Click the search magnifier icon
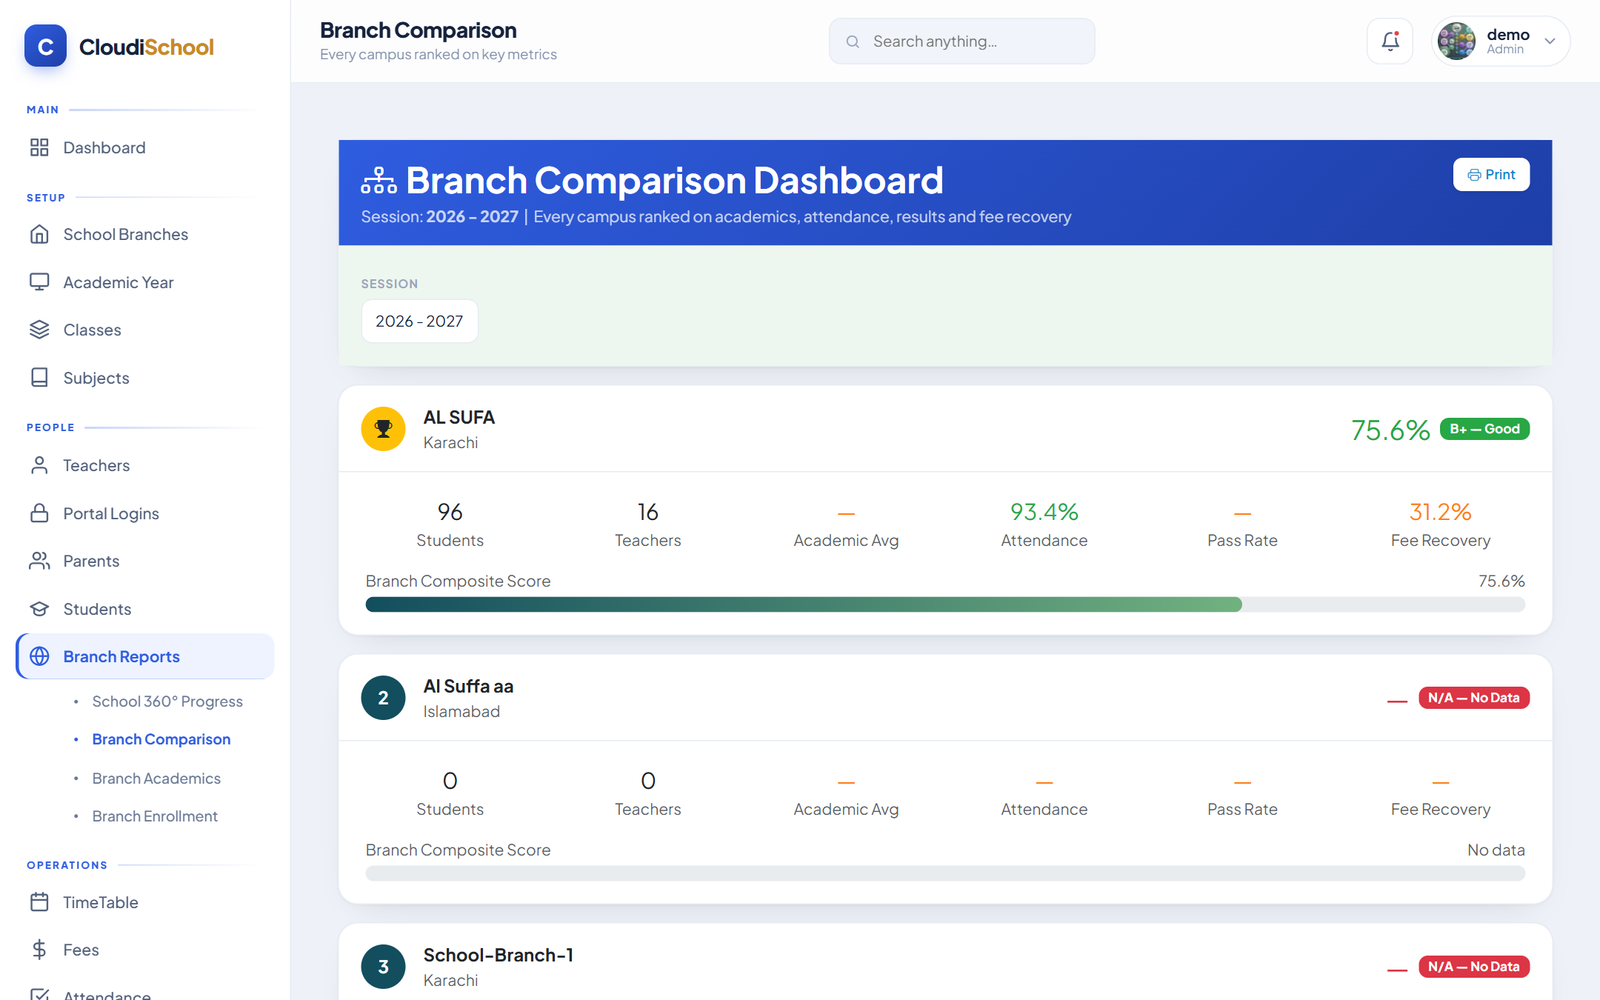The width and height of the screenshot is (1600, 1000). [x=853, y=42]
